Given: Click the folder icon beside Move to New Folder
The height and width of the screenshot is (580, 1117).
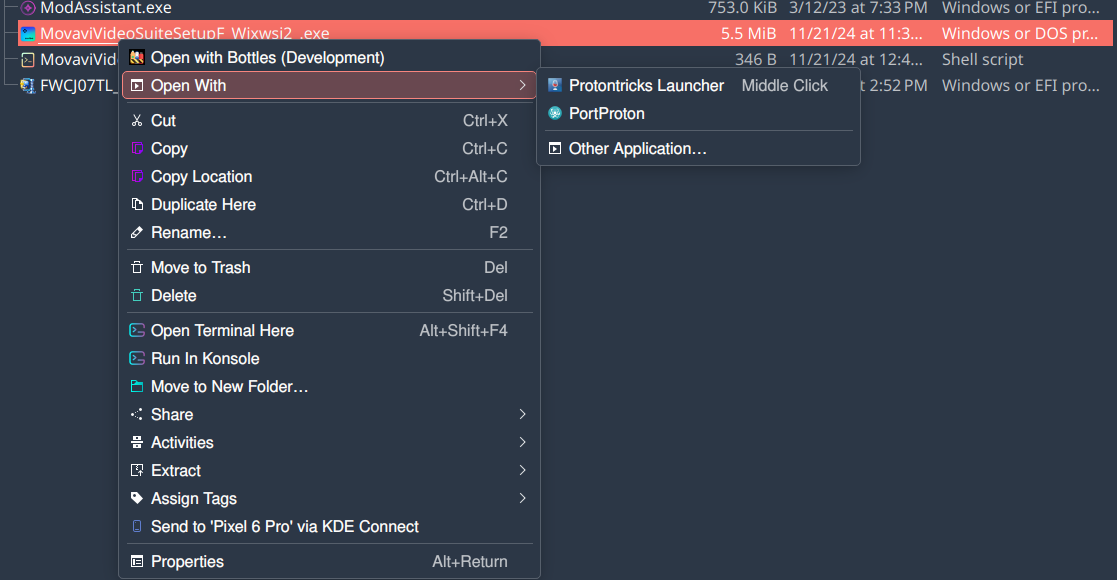Looking at the screenshot, I should pos(137,386).
